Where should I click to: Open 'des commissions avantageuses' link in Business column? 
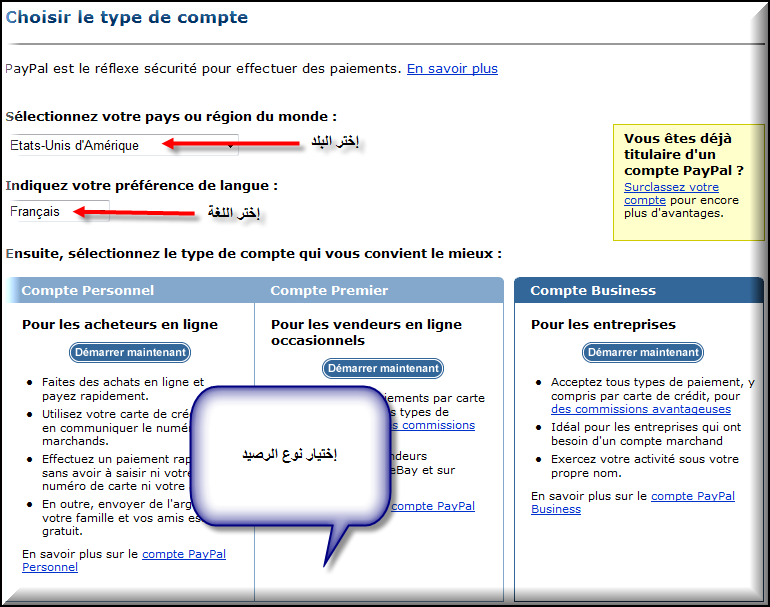(641, 409)
